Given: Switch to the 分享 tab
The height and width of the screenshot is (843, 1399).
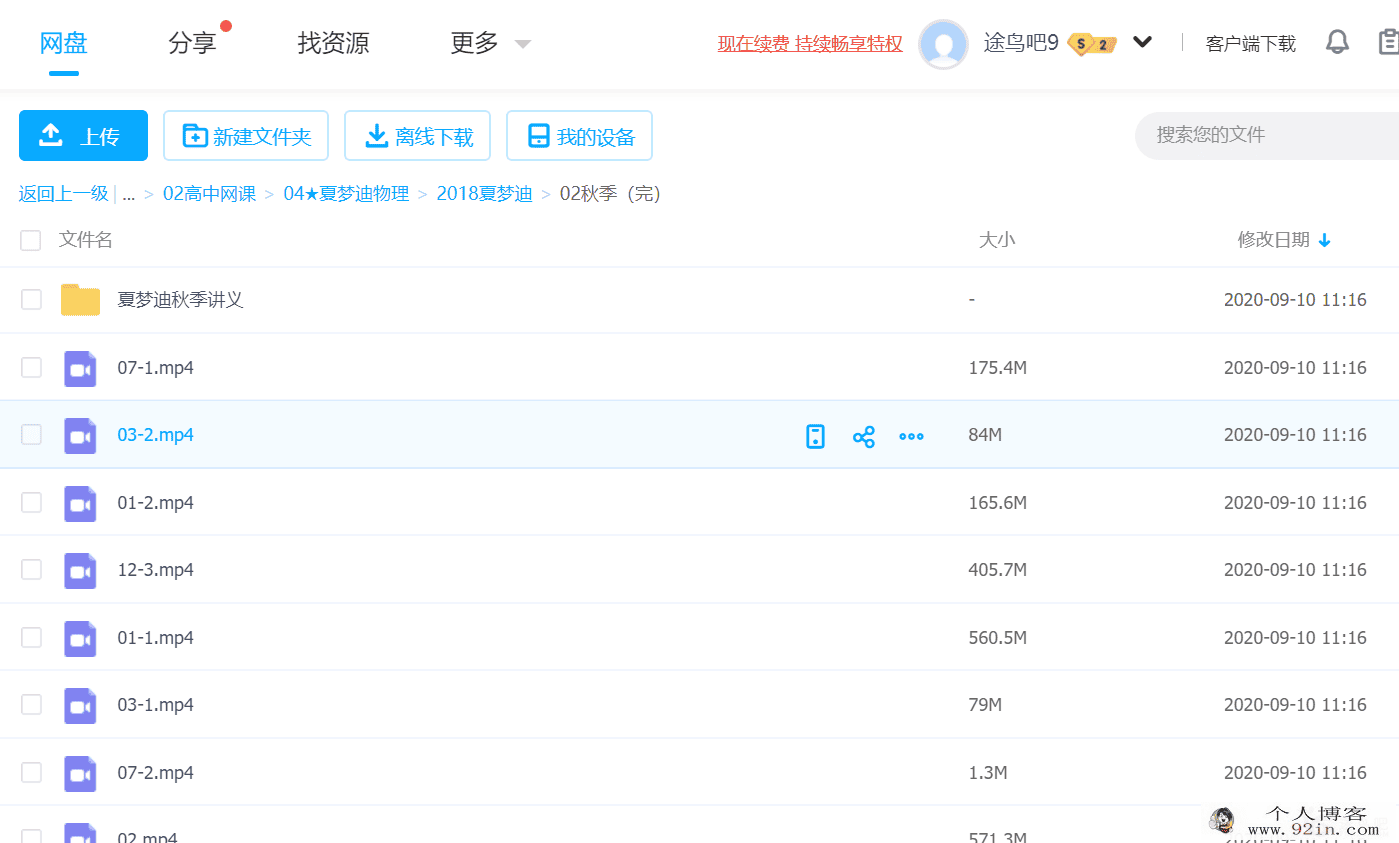Looking at the screenshot, I should coord(192,43).
